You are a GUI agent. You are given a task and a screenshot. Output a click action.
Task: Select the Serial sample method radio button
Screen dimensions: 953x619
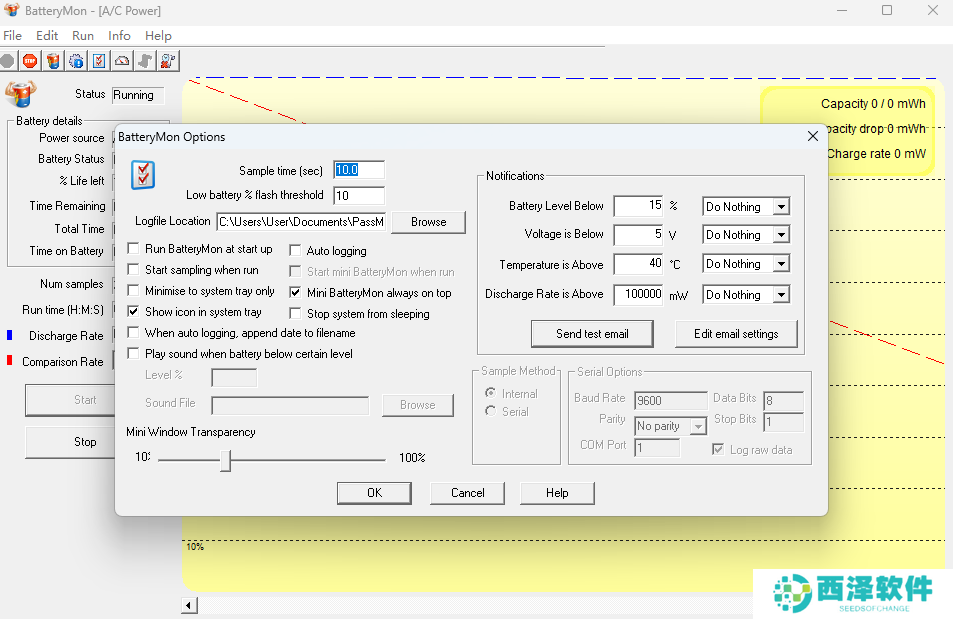point(490,411)
